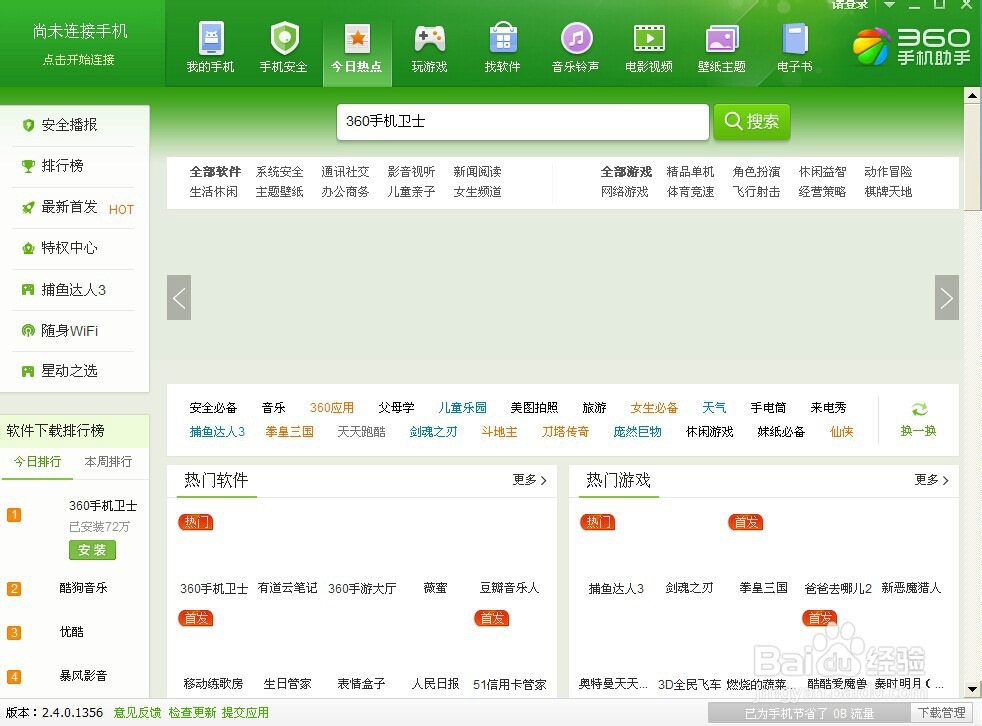The height and width of the screenshot is (726, 982).
Task: Expand 更多 next to 热门游戏
Action: (931, 480)
